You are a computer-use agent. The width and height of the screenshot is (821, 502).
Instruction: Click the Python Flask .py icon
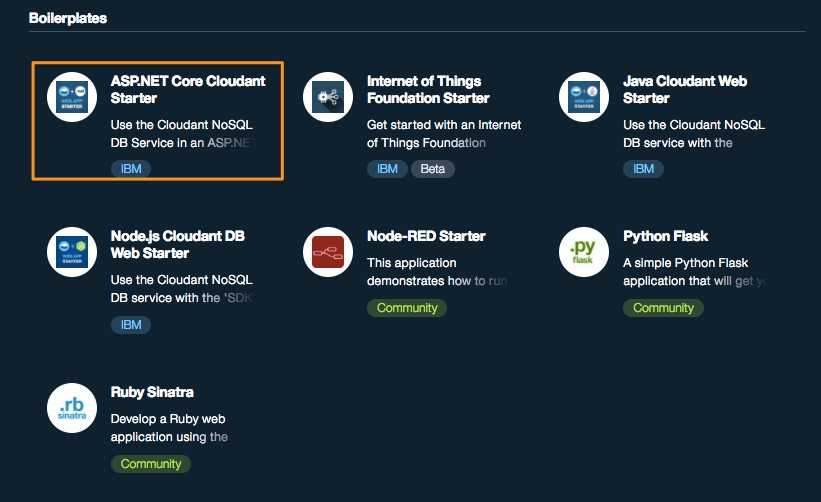584,252
